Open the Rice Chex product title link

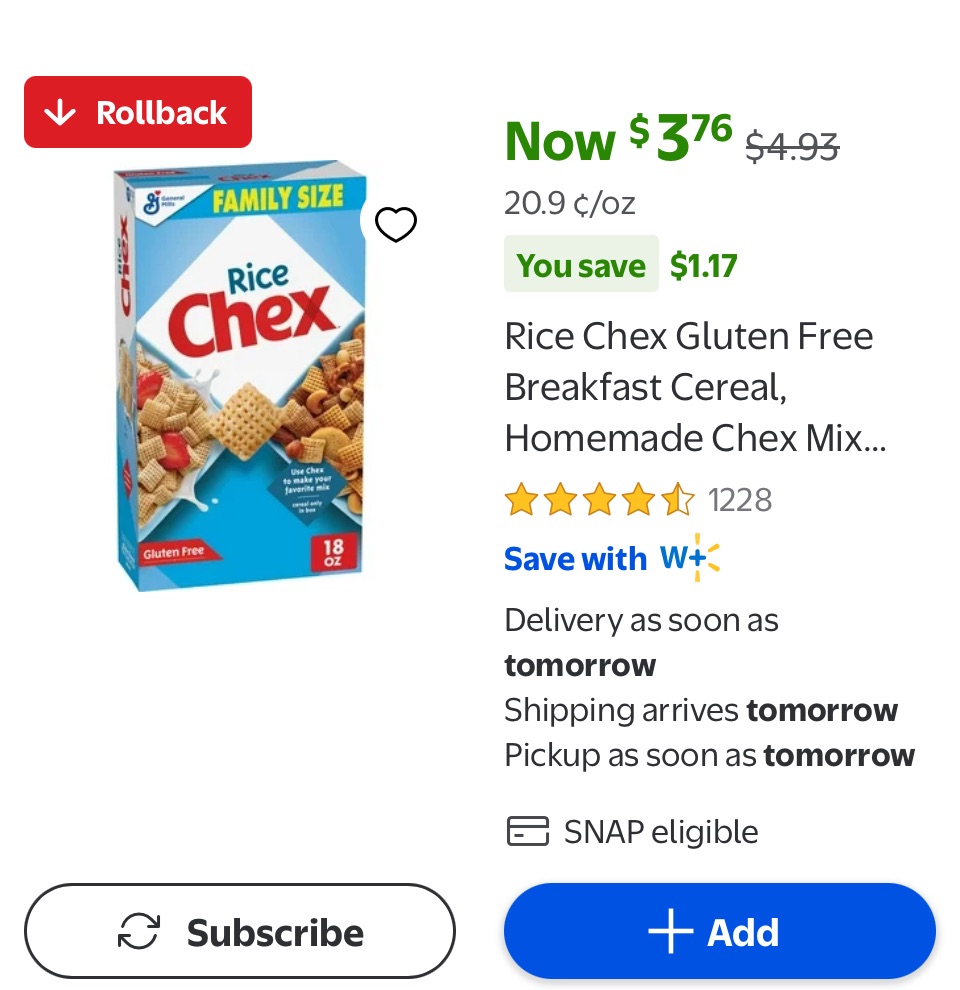690,387
